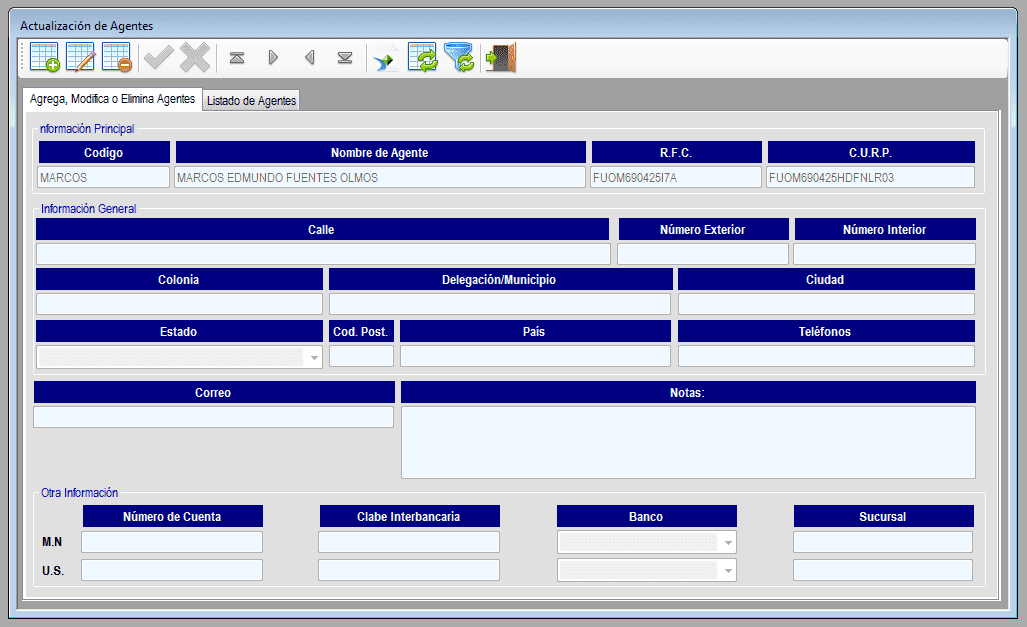Click the País input field
The width and height of the screenshot is (1027, 627).
pos(535,356)
